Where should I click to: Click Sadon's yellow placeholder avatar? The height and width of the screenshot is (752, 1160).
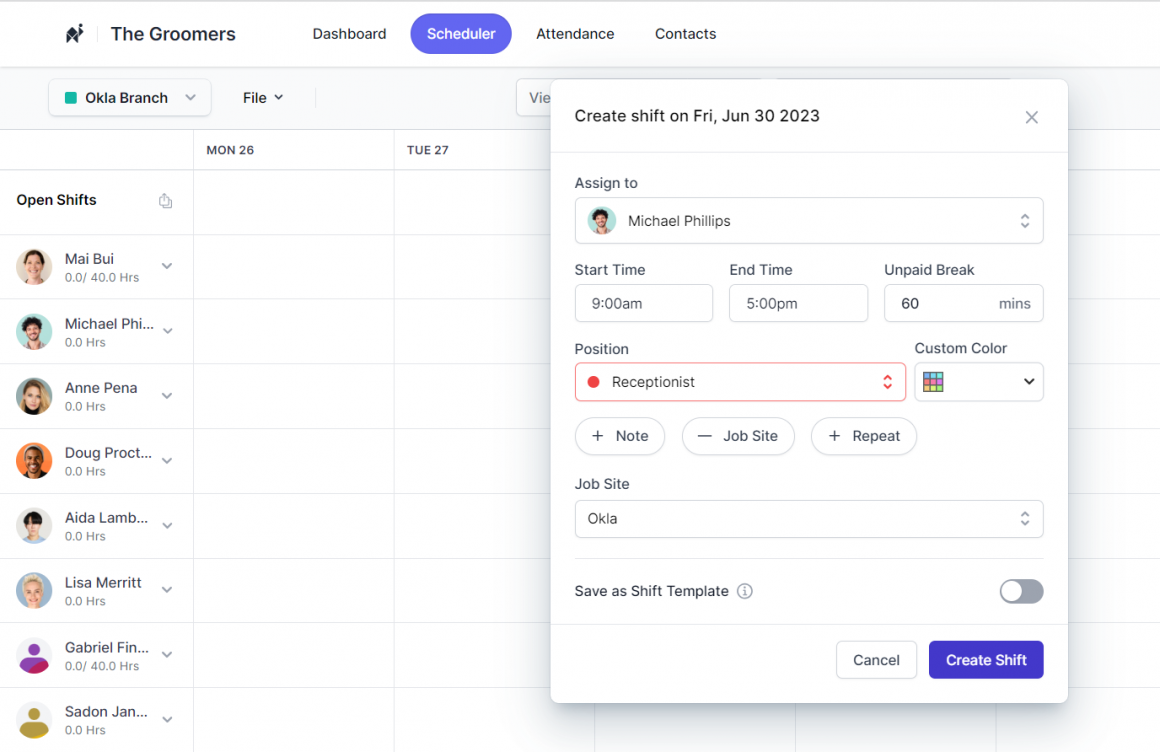pyautogui.click(x=34, y=721)
